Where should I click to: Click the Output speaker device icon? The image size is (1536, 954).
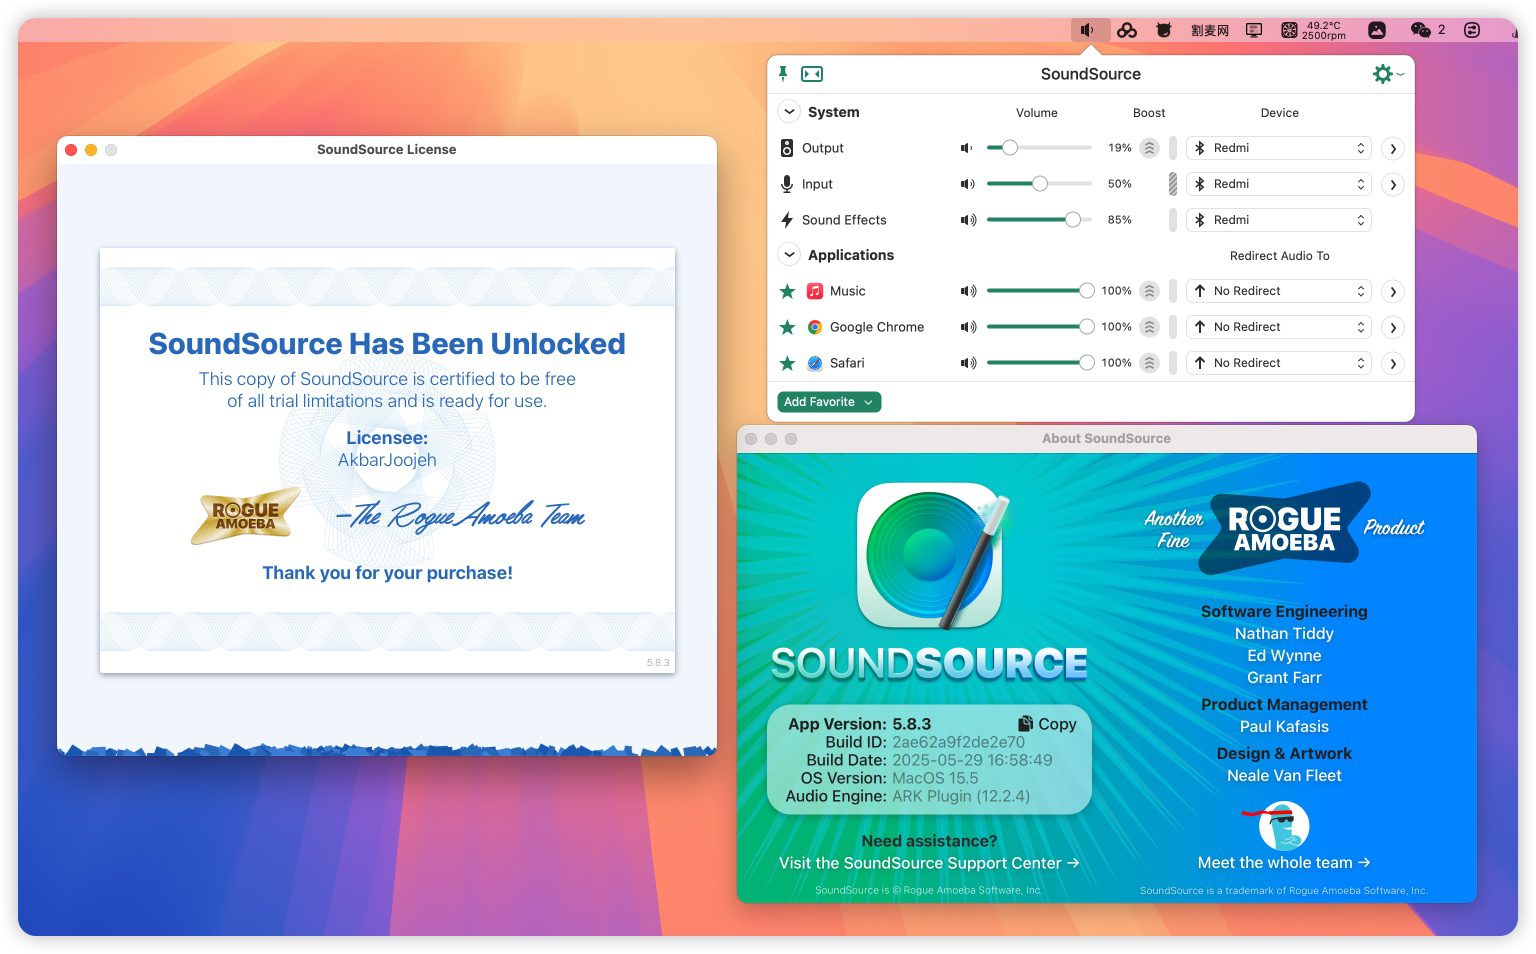(787, 148)
